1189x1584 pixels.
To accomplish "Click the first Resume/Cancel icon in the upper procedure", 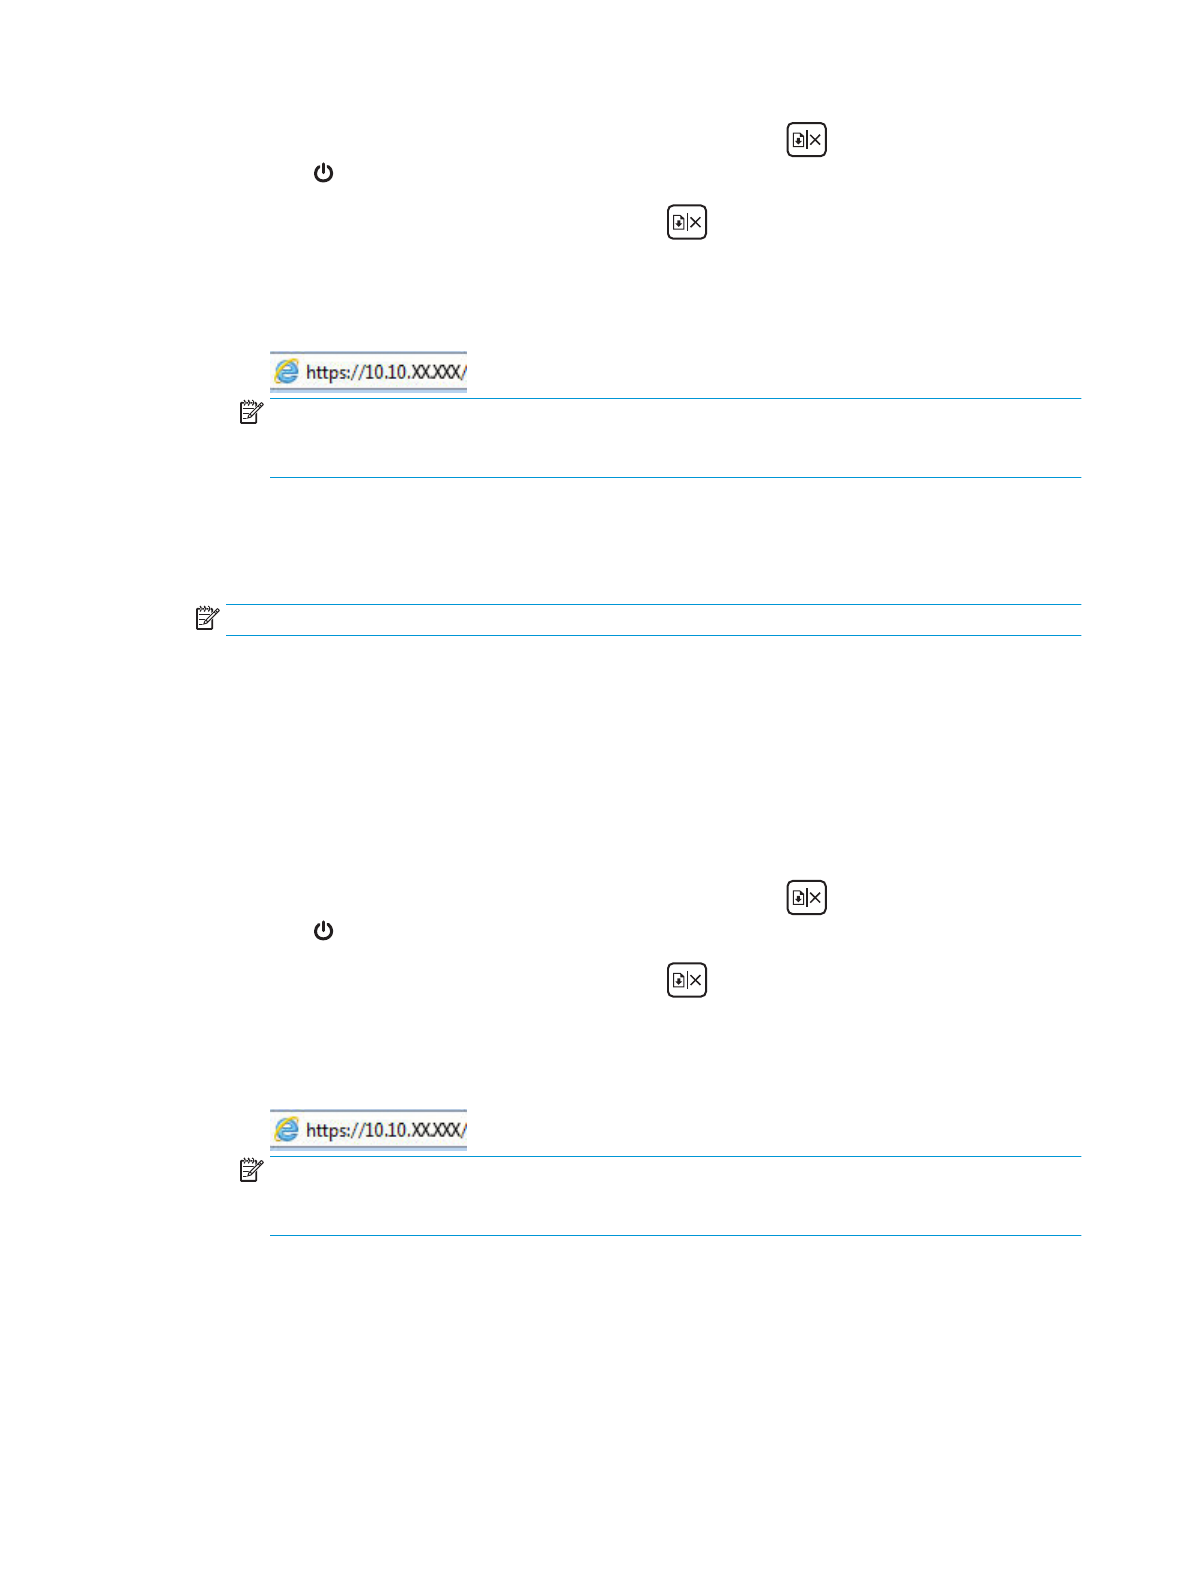I will click(806, 140).
